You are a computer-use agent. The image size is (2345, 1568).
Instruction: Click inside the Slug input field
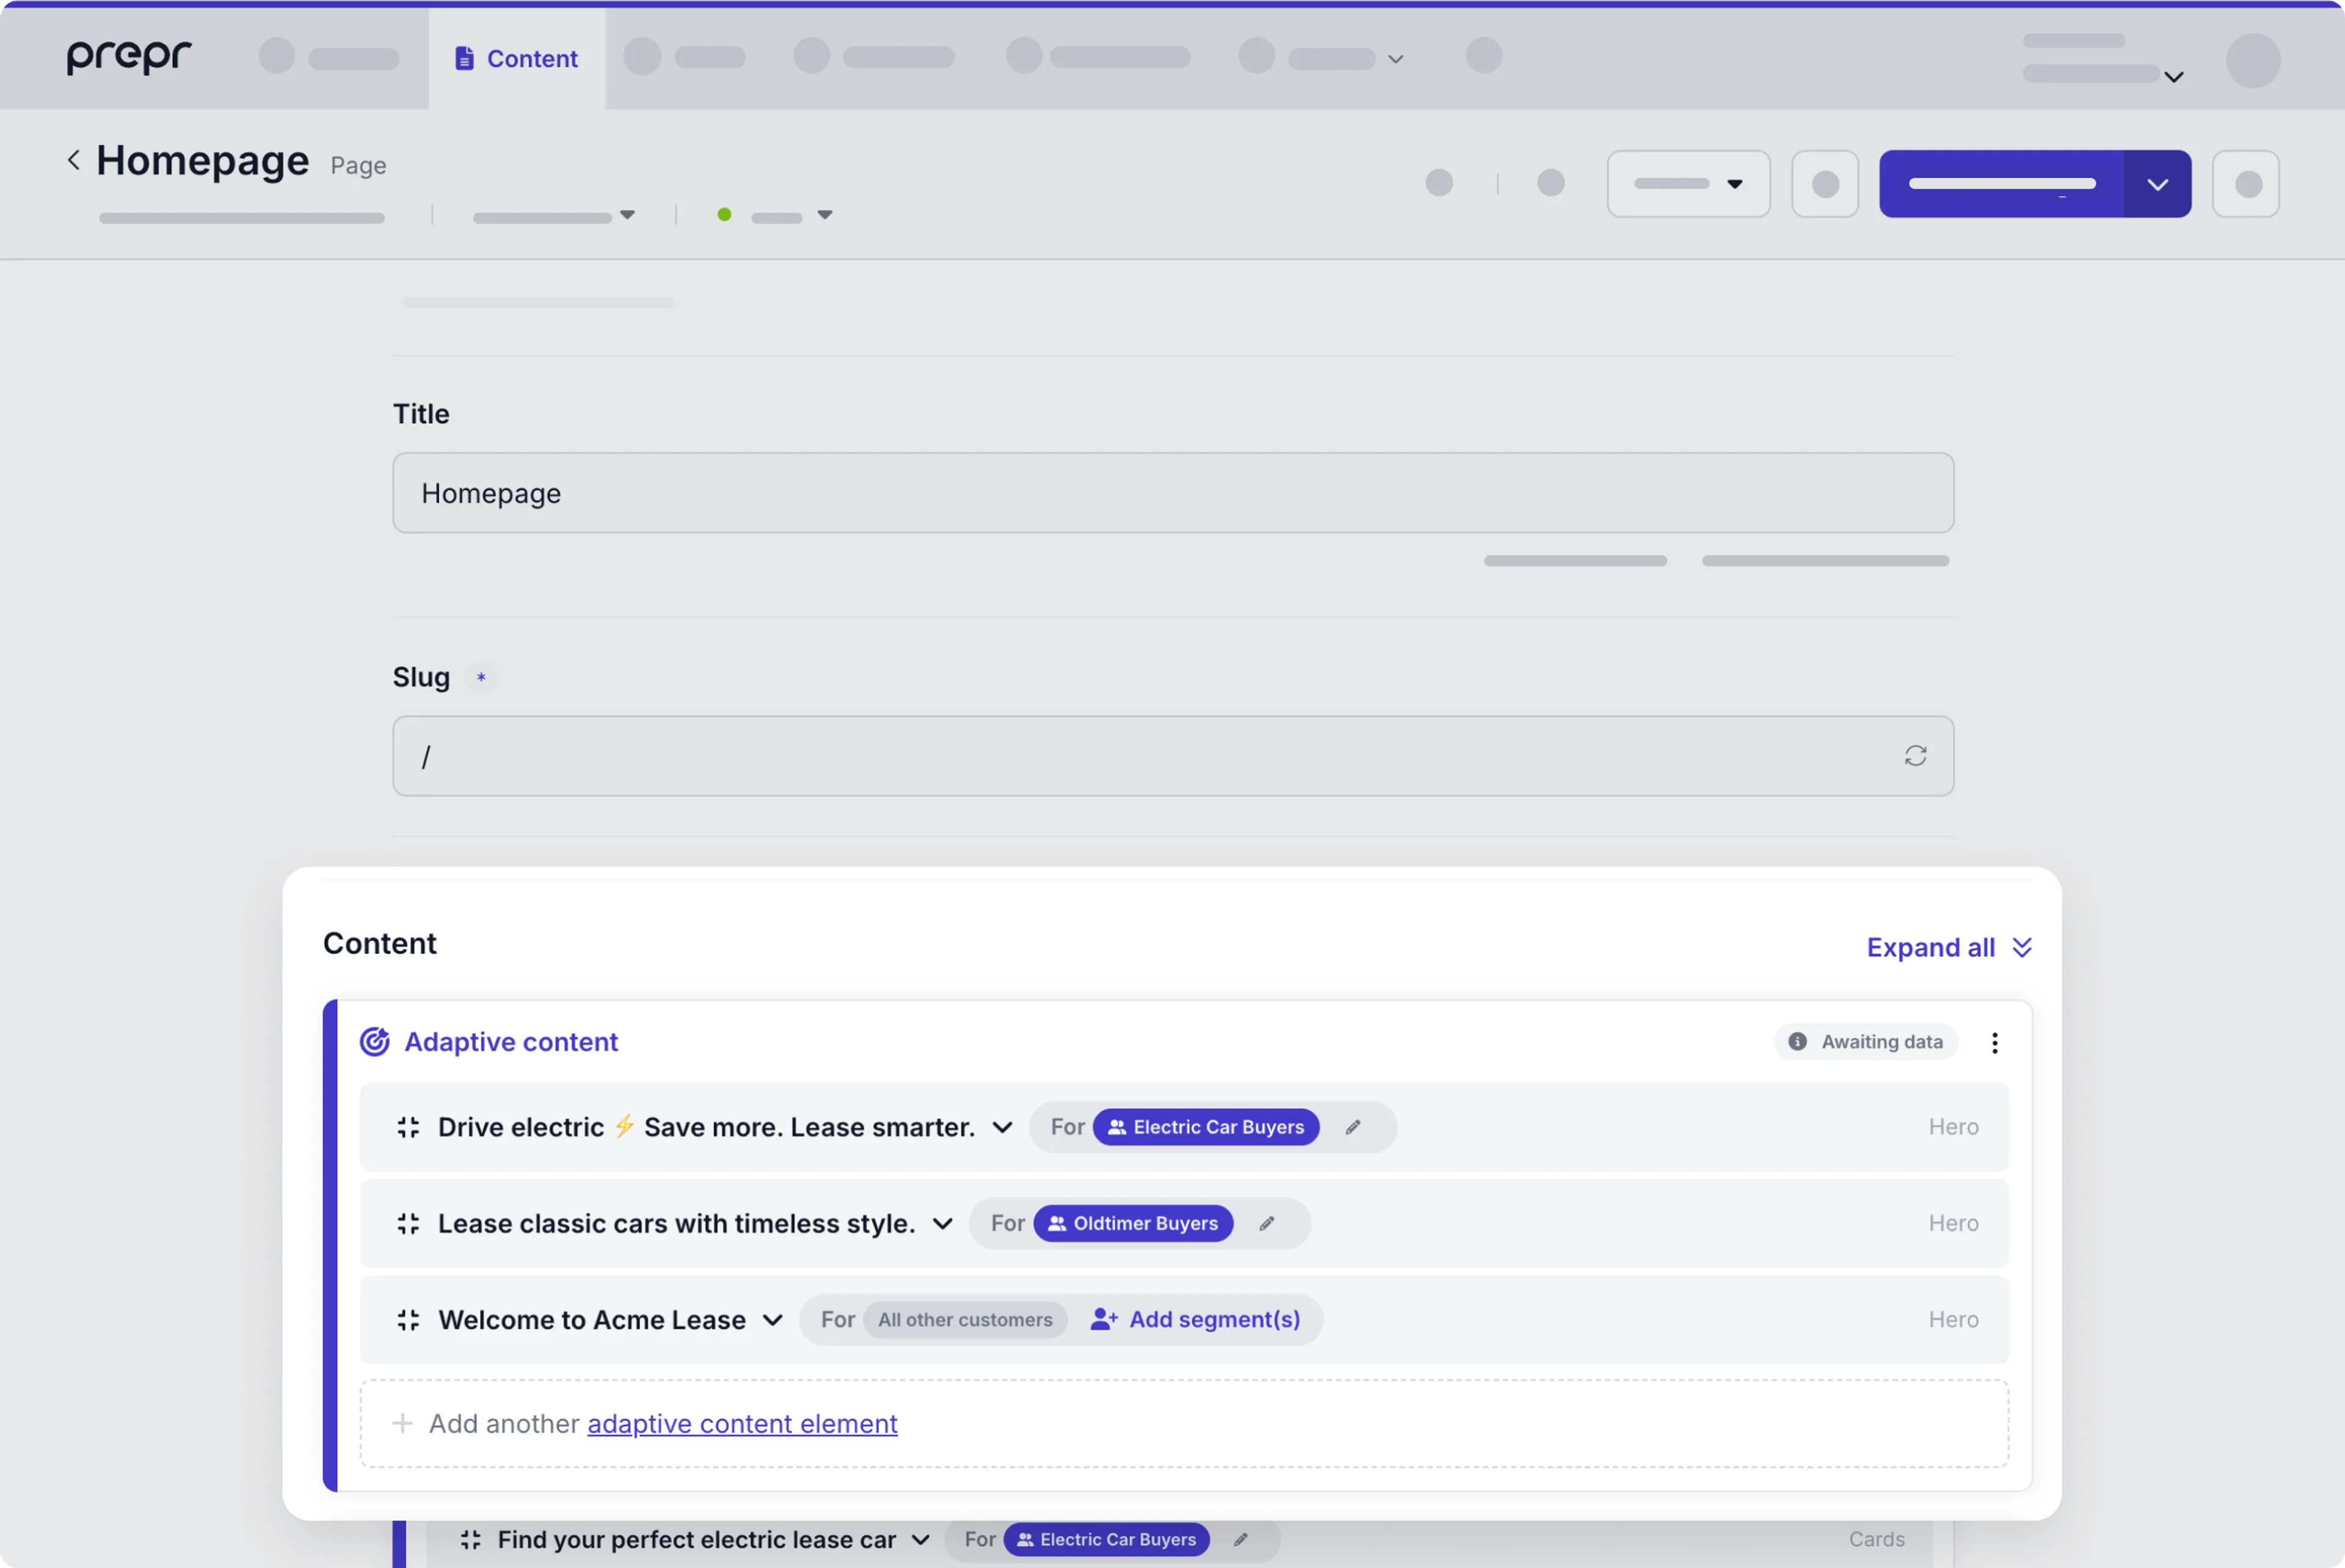[x=1100, y=756]
